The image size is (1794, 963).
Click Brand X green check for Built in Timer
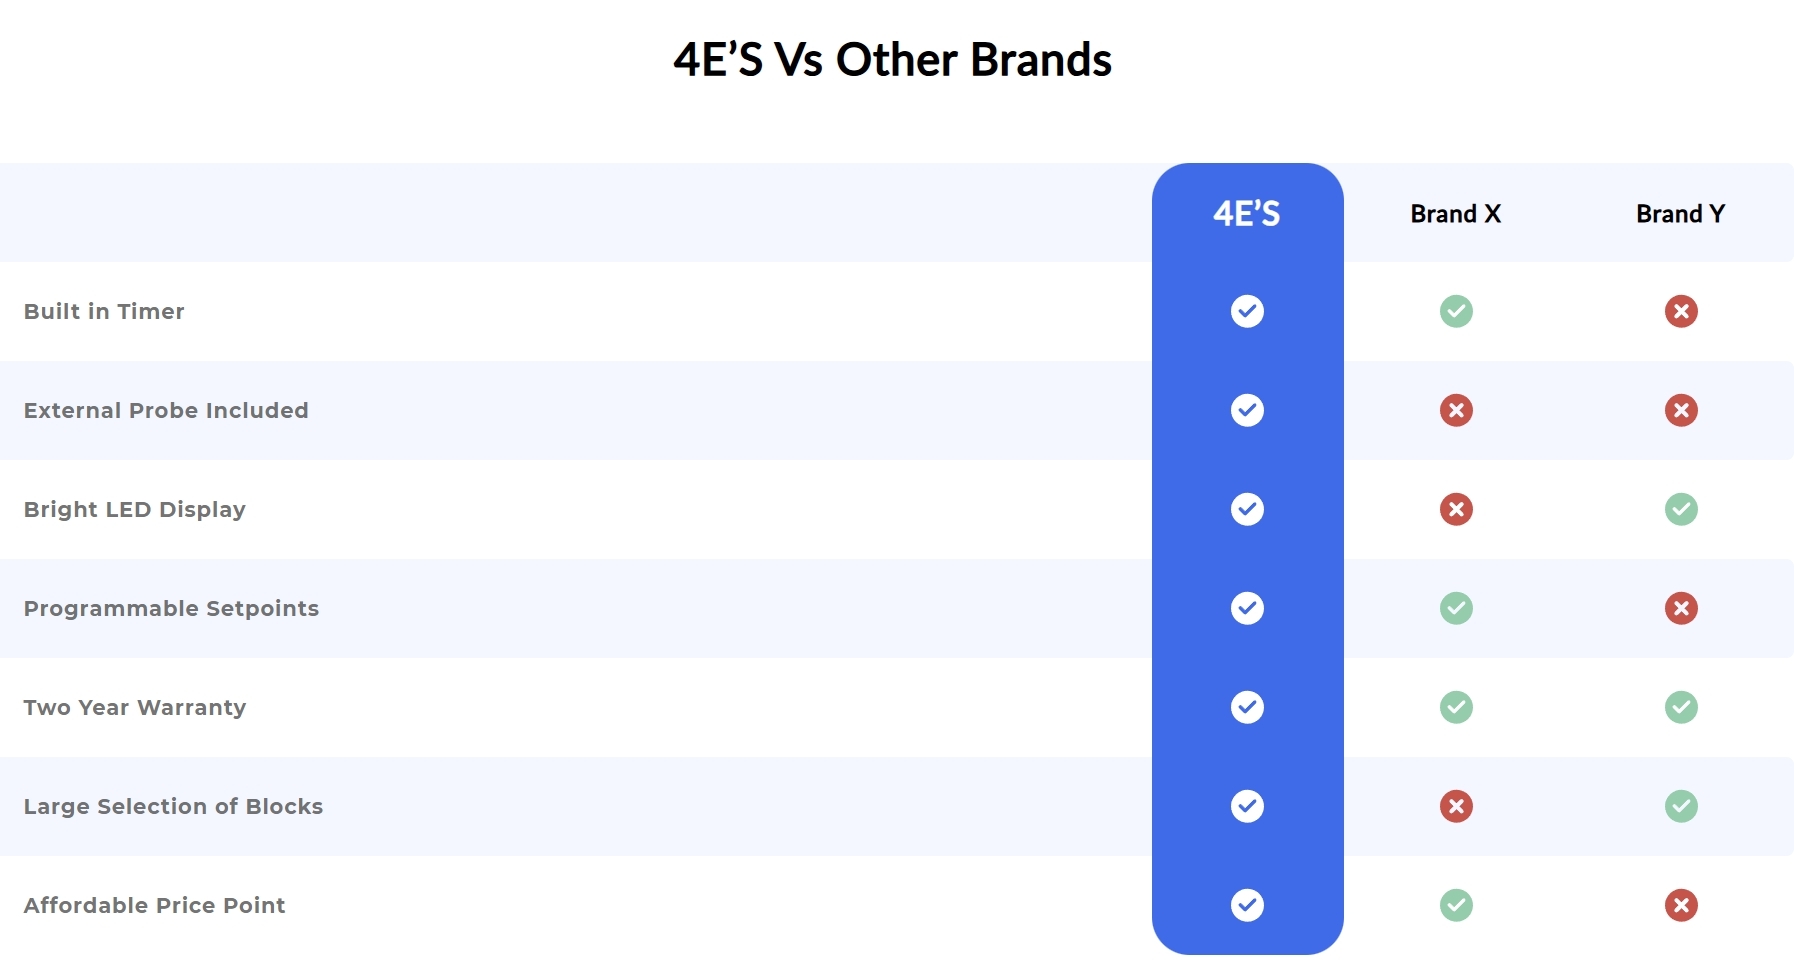1456,311
